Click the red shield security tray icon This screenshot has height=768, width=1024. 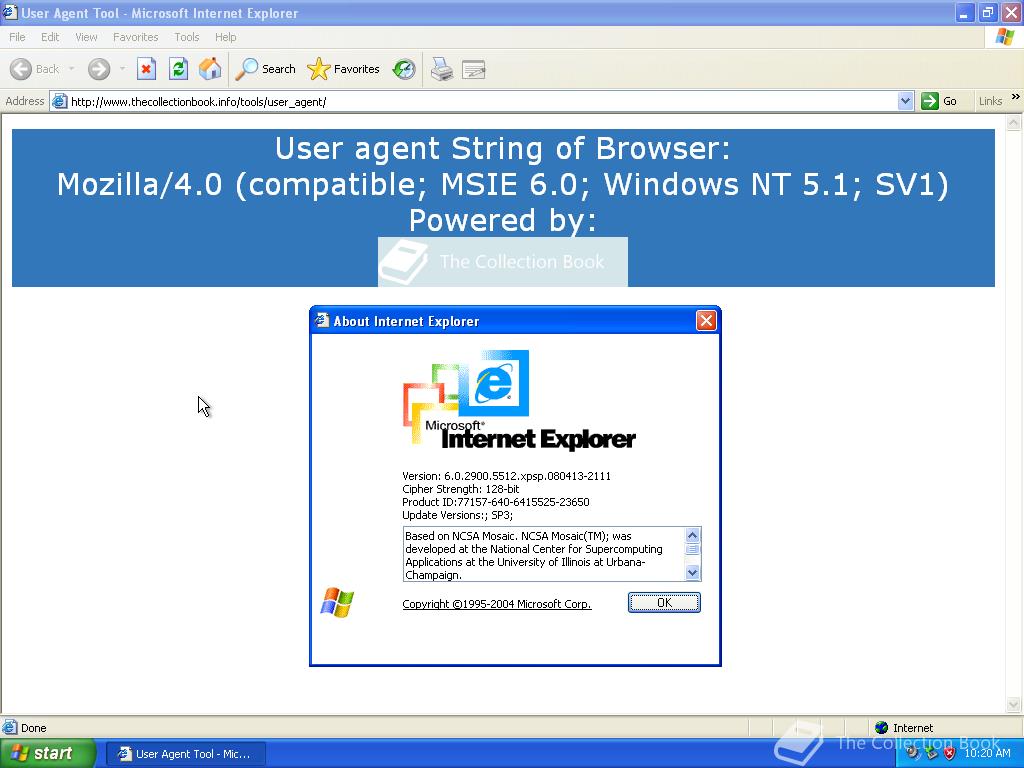[x=950, y=753]
